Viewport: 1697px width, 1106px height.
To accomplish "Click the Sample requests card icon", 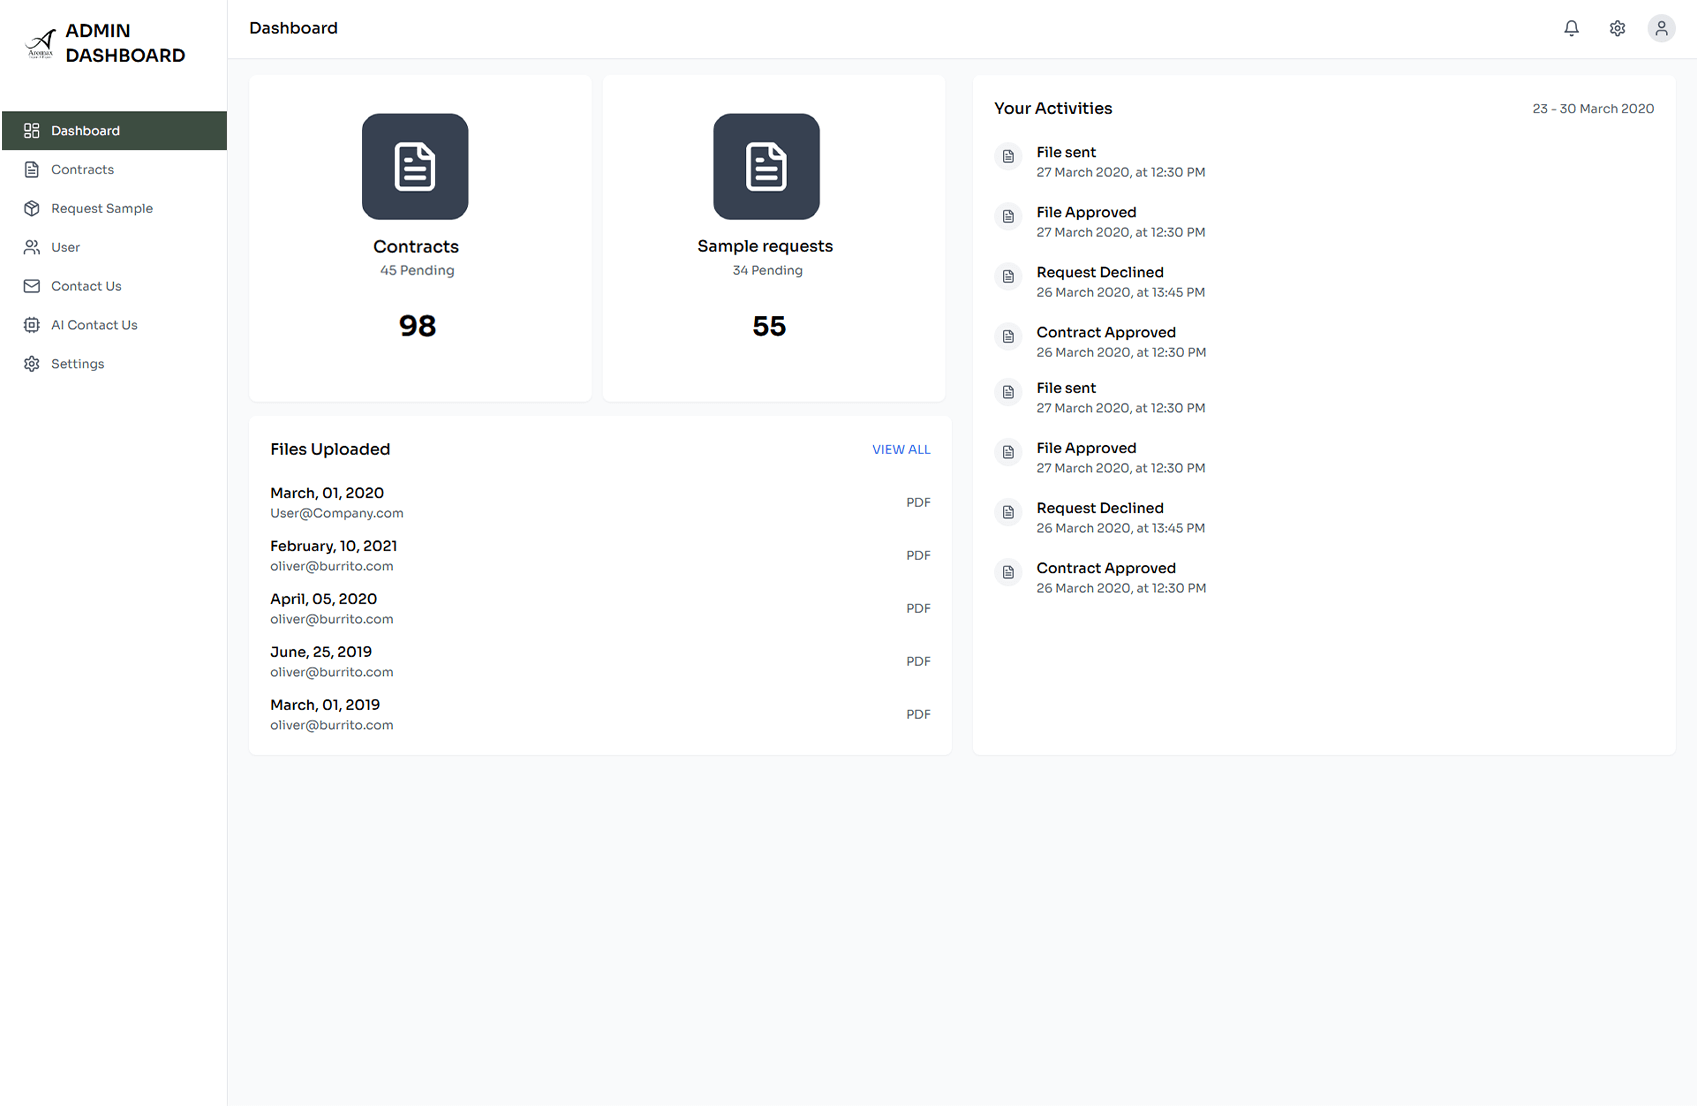I will pyautogui.click(x=766, y=167).
